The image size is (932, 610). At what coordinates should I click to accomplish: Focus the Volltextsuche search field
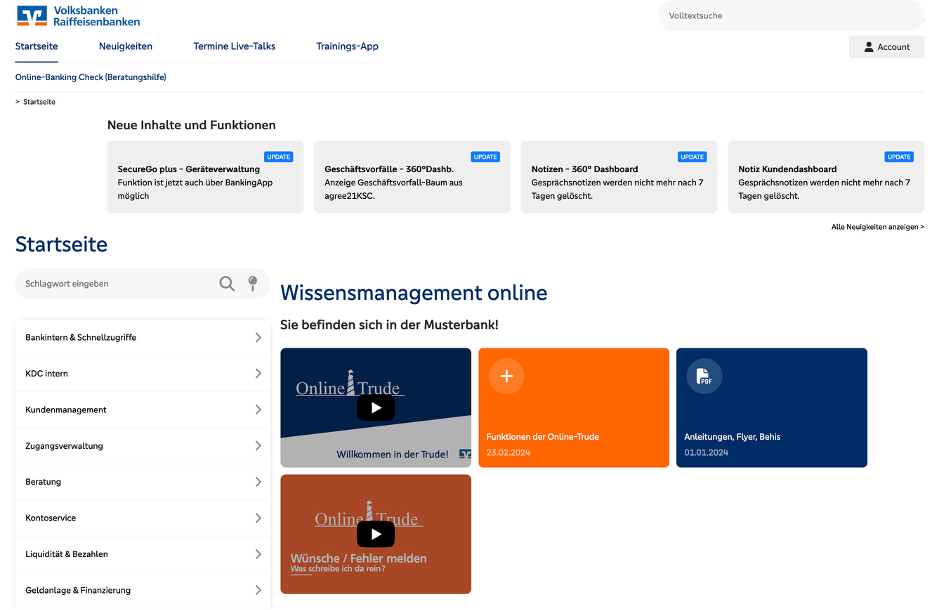(x=791, y=16)
